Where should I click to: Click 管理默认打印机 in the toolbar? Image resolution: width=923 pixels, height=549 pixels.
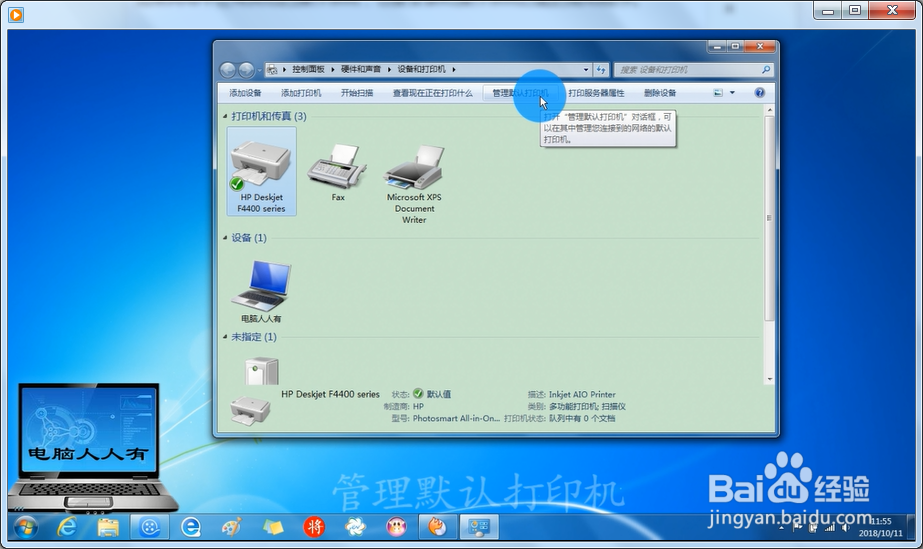[520, 93]
